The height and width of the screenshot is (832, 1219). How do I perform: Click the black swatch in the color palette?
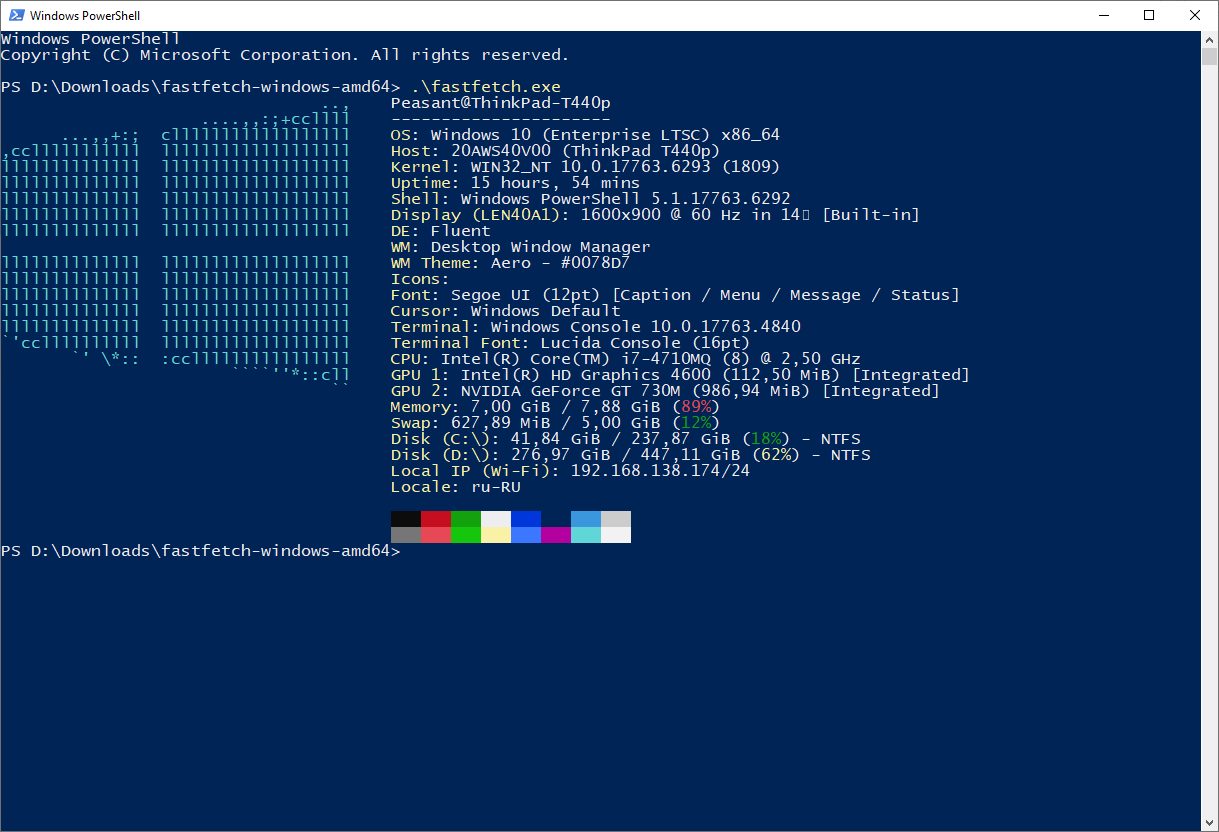point(406,519)
